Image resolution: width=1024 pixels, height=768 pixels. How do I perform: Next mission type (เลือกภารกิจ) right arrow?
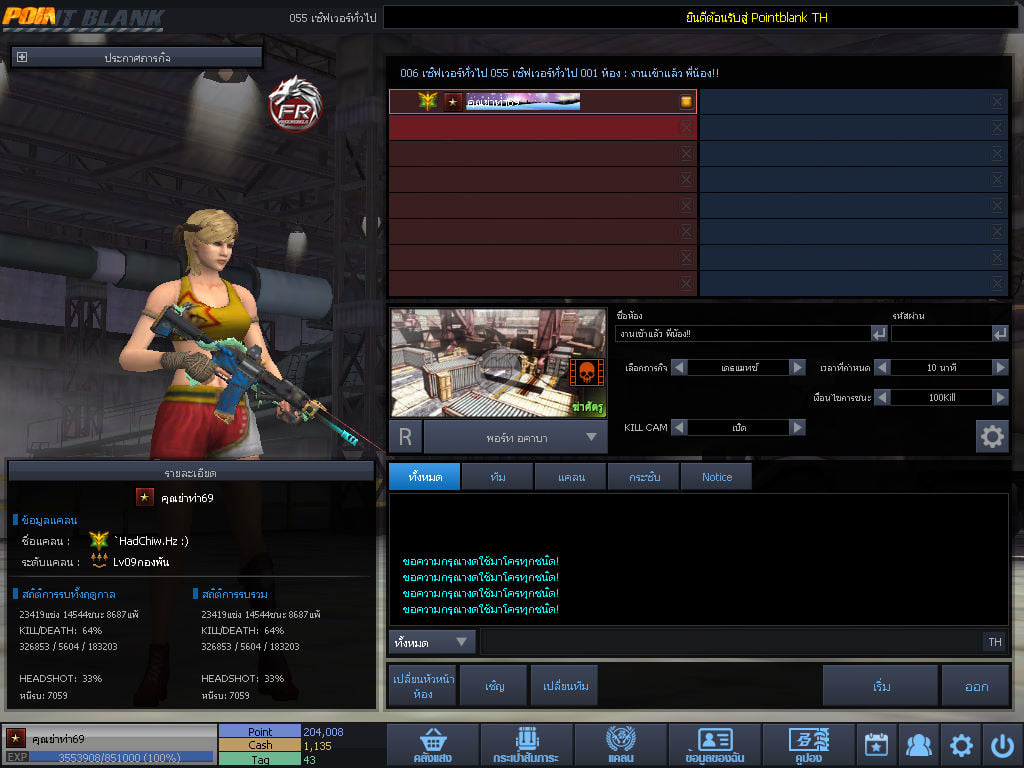click(x=797, y=367)
